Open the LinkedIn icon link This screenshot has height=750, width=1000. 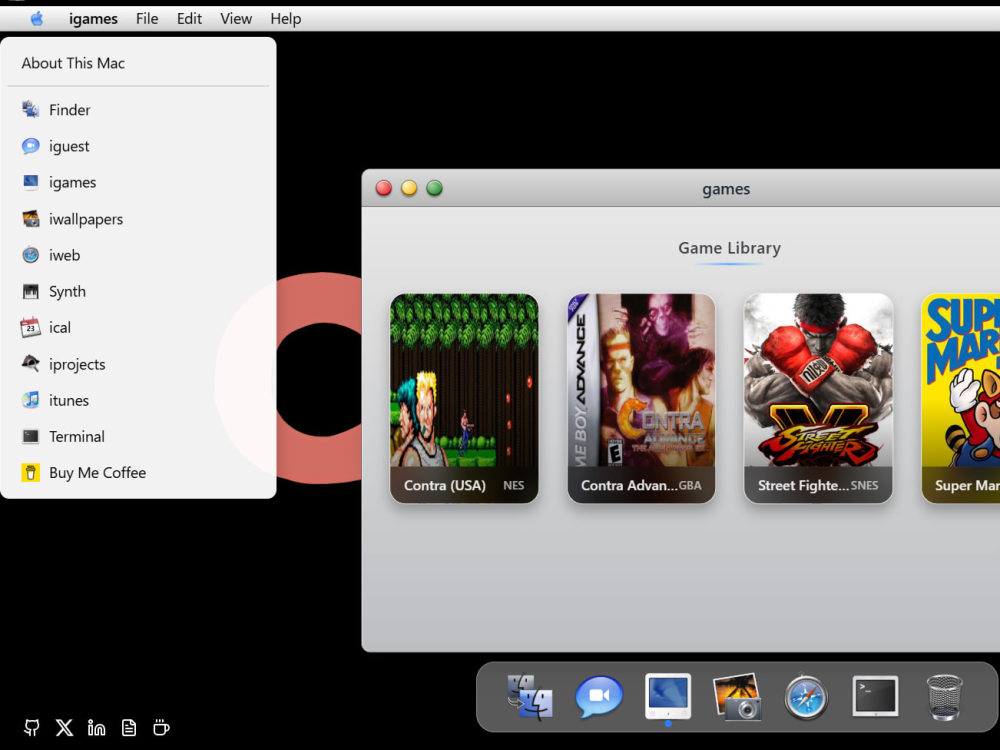[96, 728]
